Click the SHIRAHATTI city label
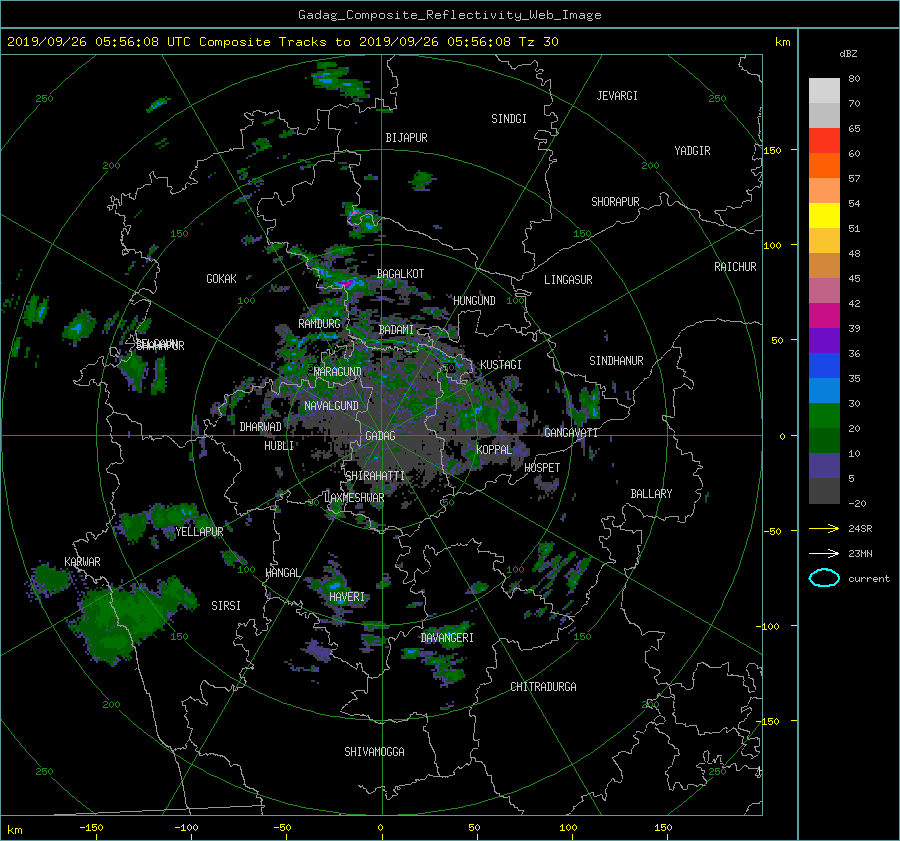The height and width of the screenshot is (841, 900). point(375,476)
